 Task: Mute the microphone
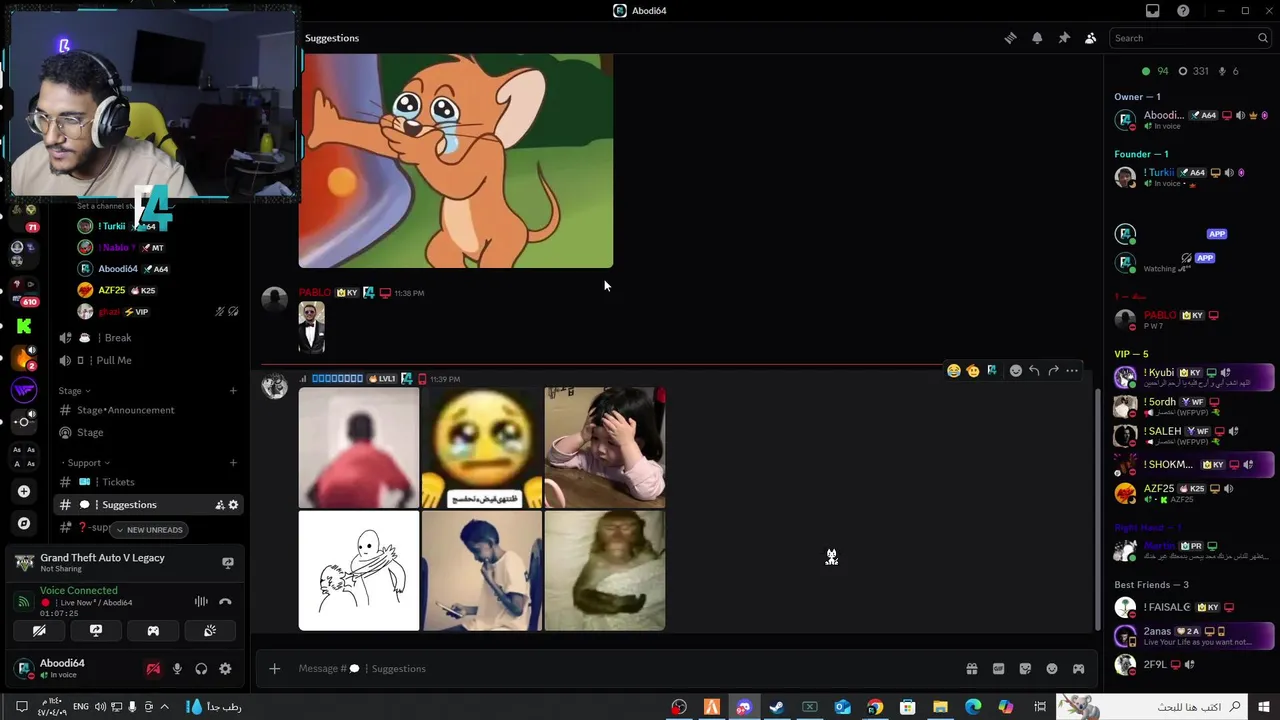tap(177, 669)
